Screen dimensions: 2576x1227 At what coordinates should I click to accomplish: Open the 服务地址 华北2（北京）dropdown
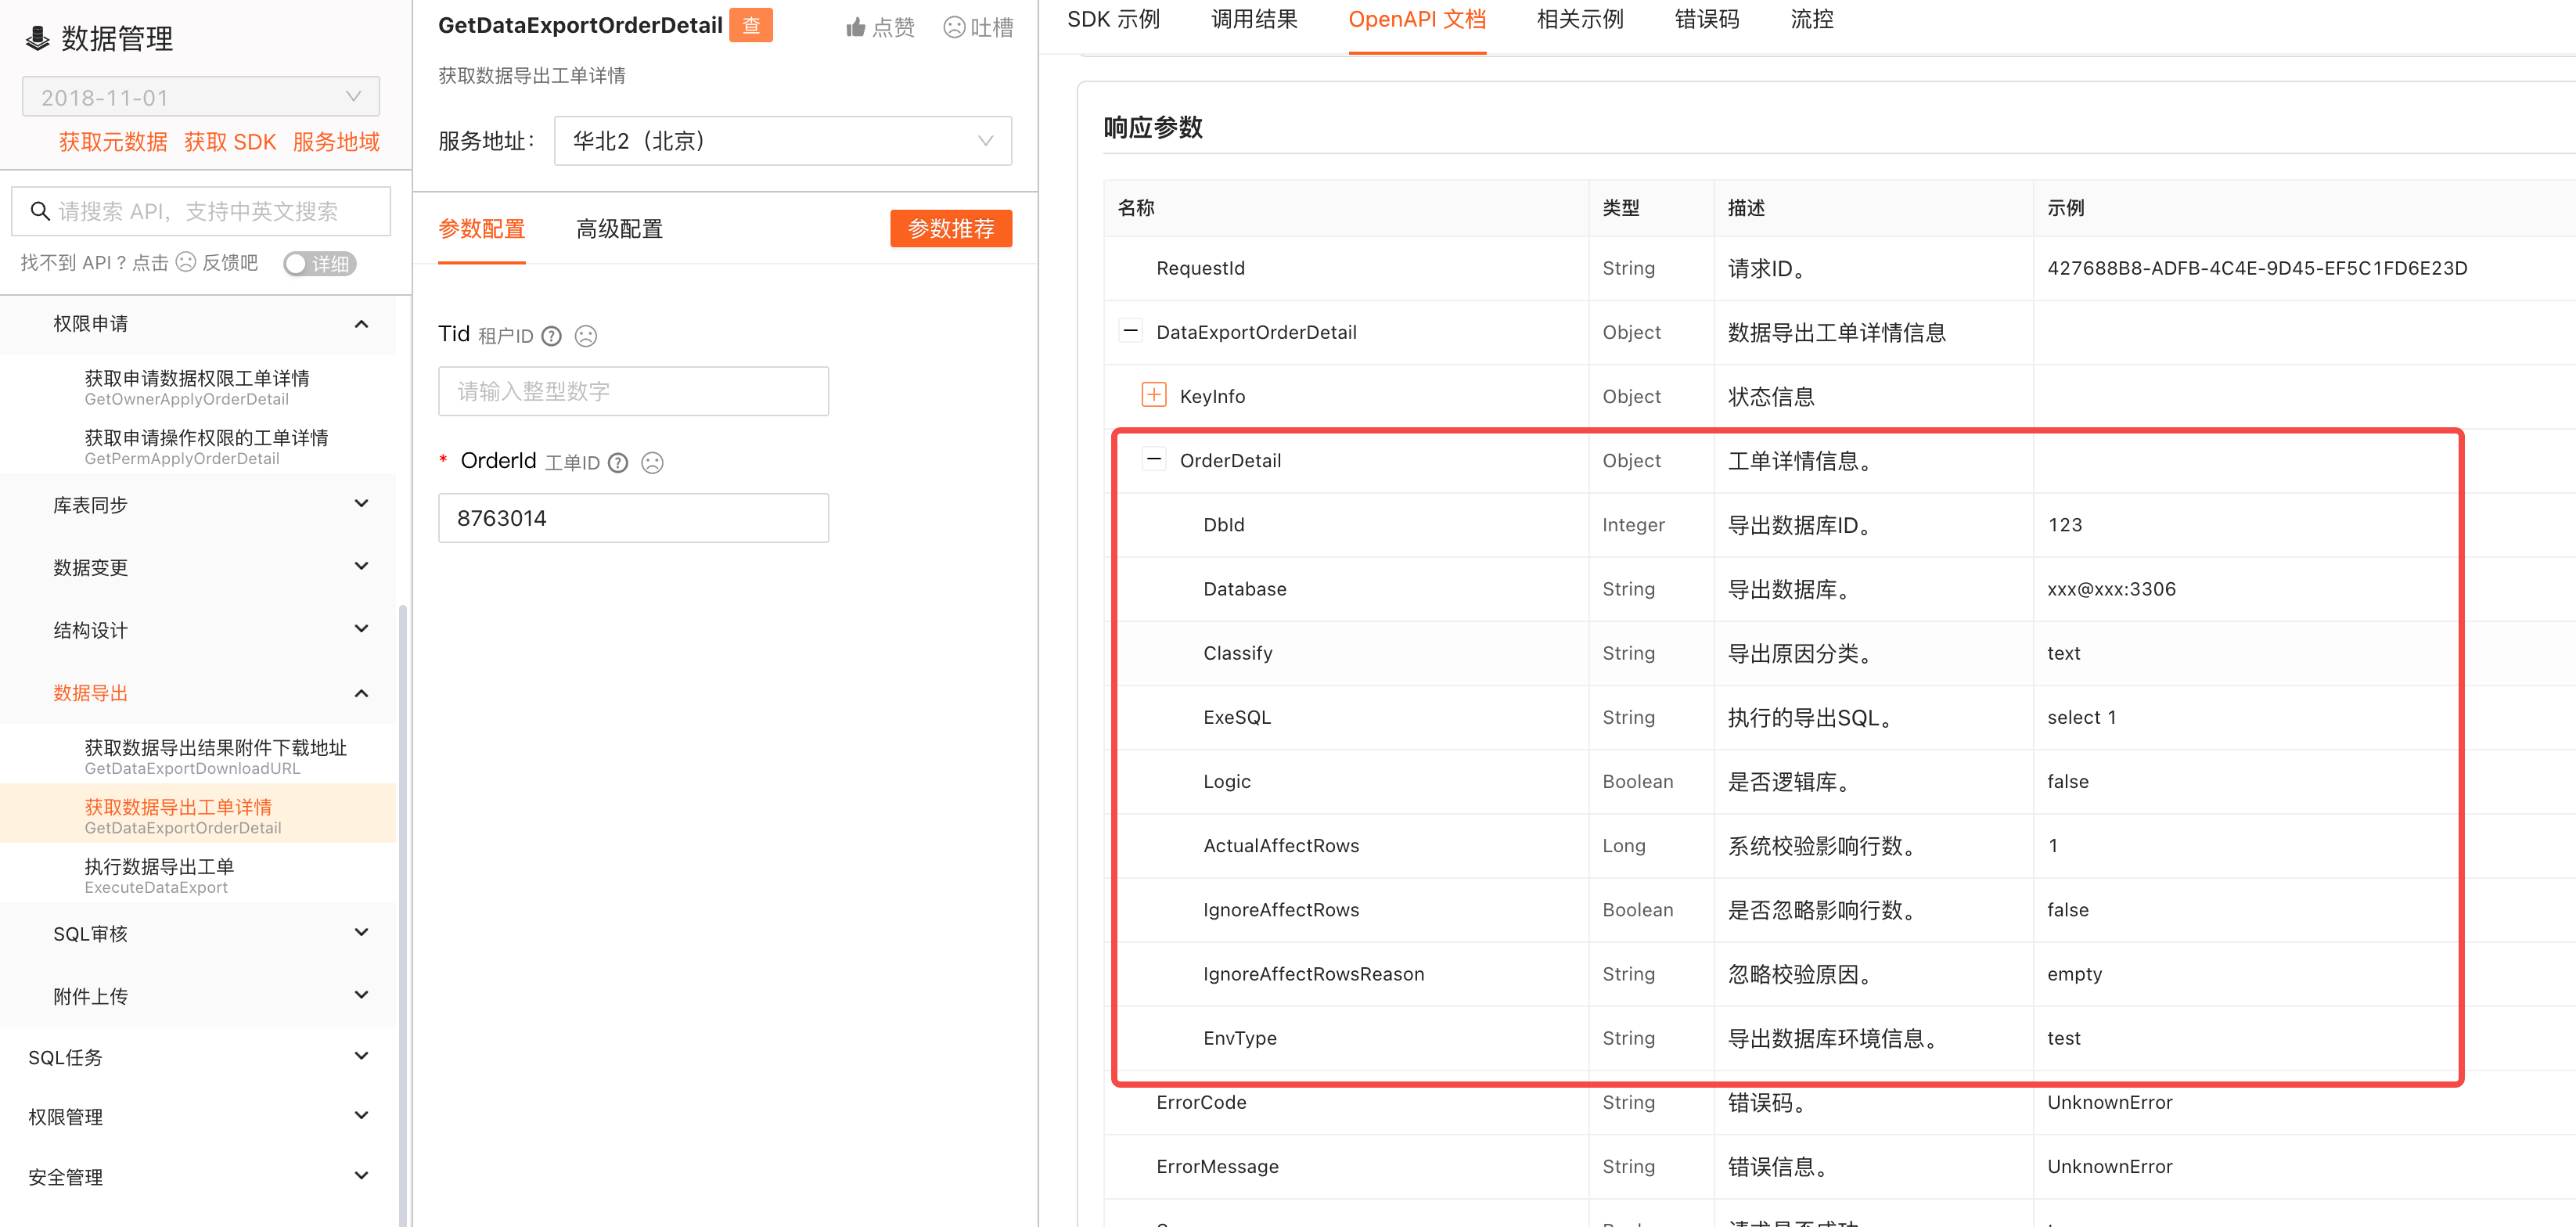point(783,141)
